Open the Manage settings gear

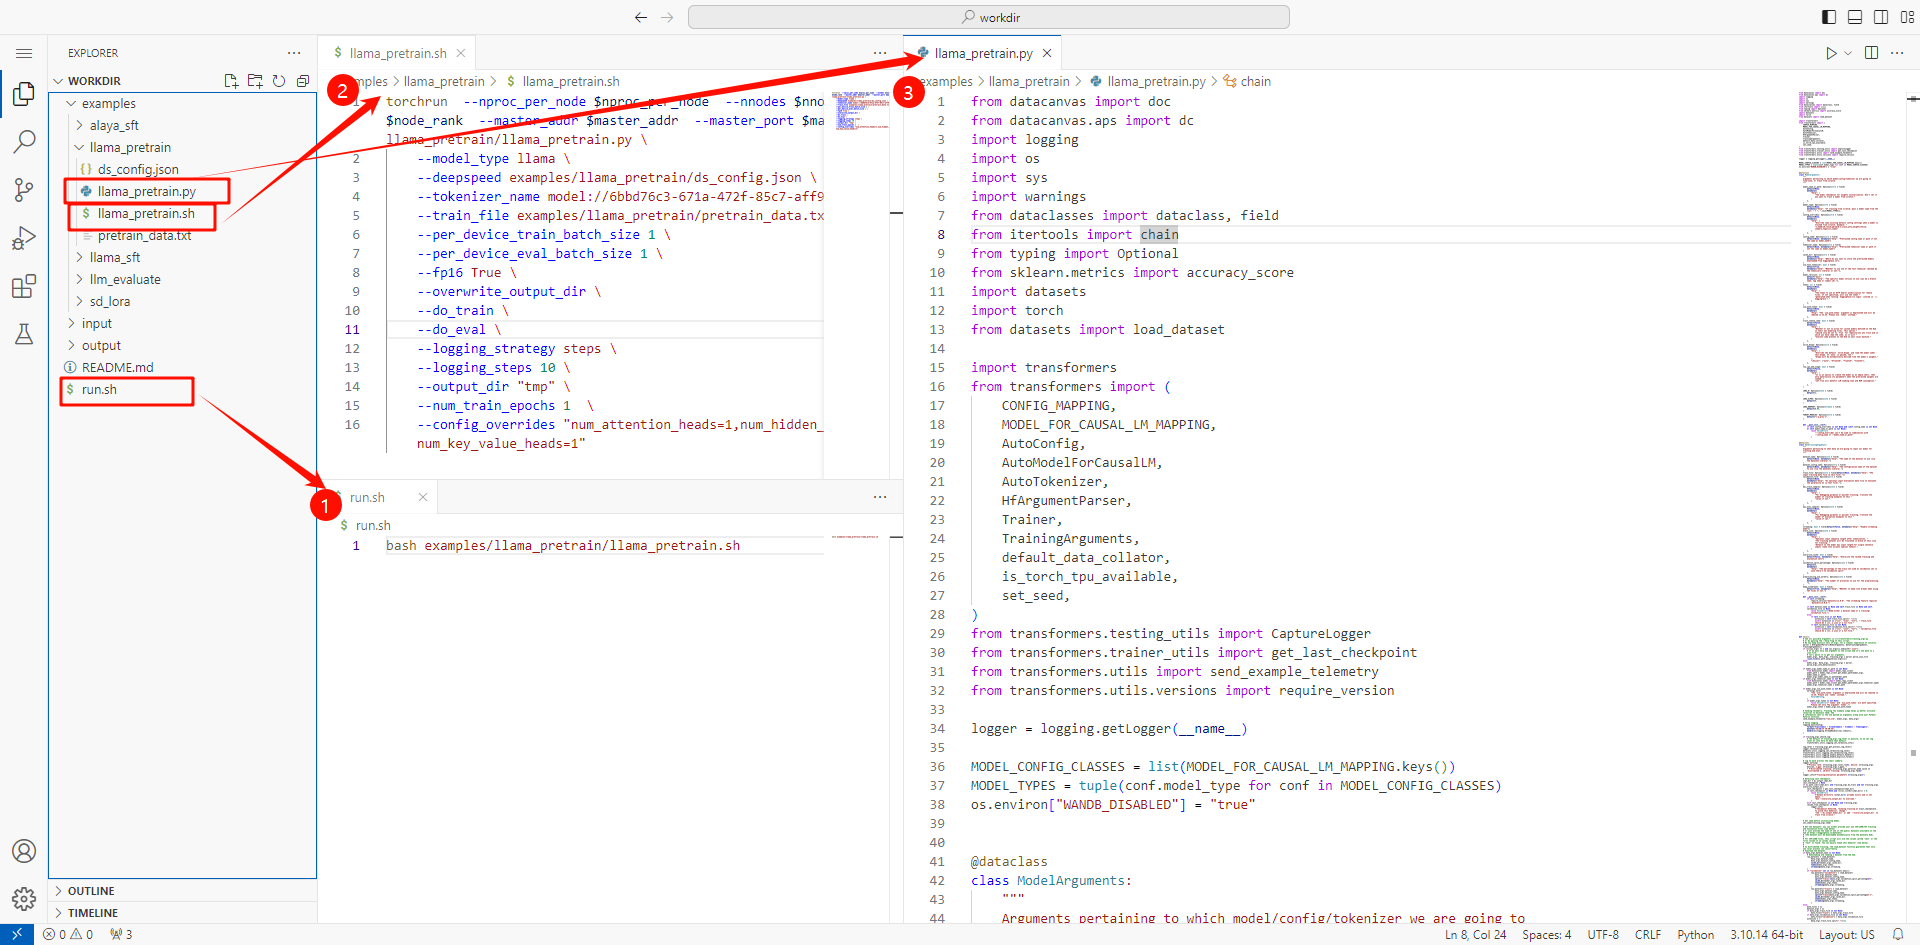coord(24,898)
